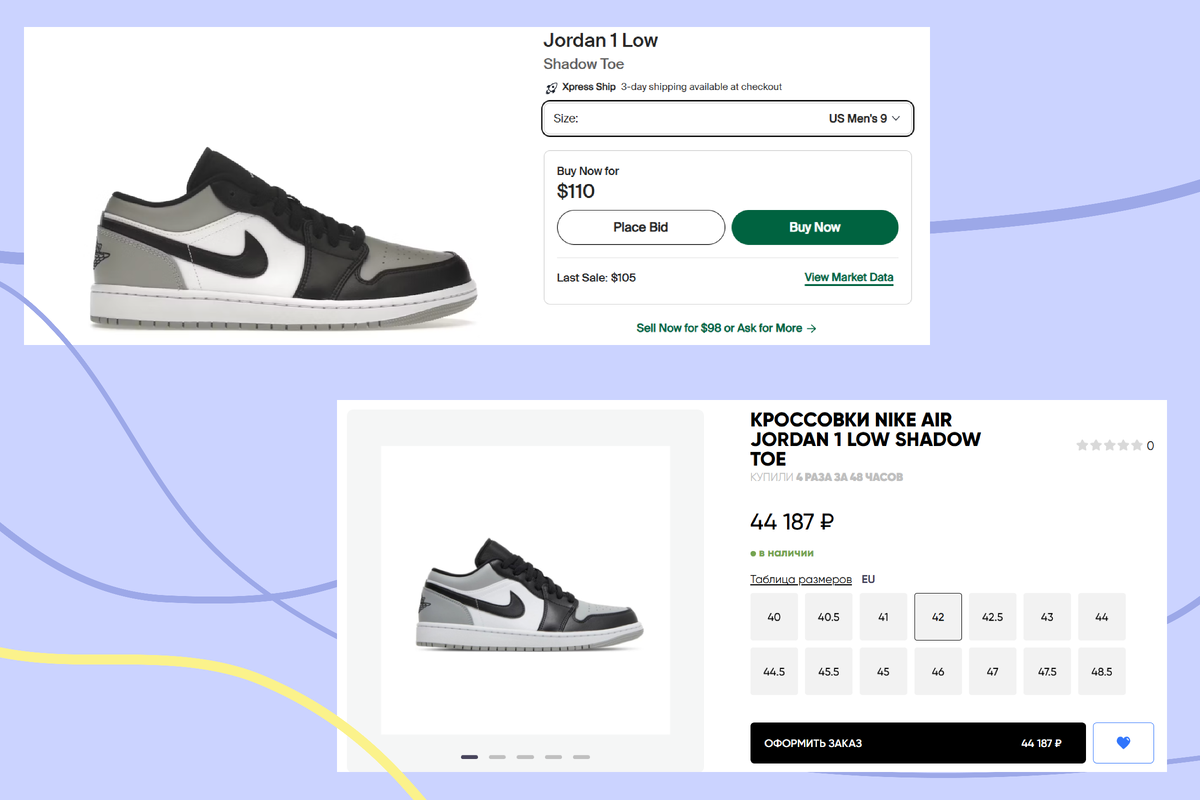Open the US Men's 9 size dropdown
1200x800 pixels.
click(727, 118)
